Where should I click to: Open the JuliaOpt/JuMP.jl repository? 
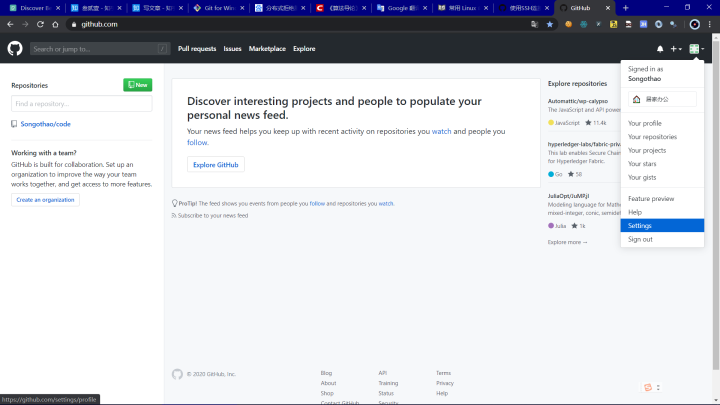(568, 196)
